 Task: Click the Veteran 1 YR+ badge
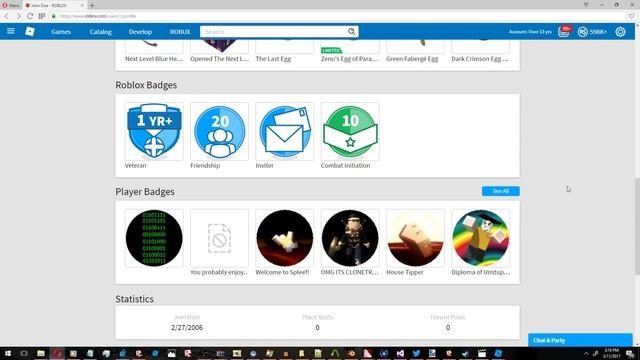tap(154, 131)
